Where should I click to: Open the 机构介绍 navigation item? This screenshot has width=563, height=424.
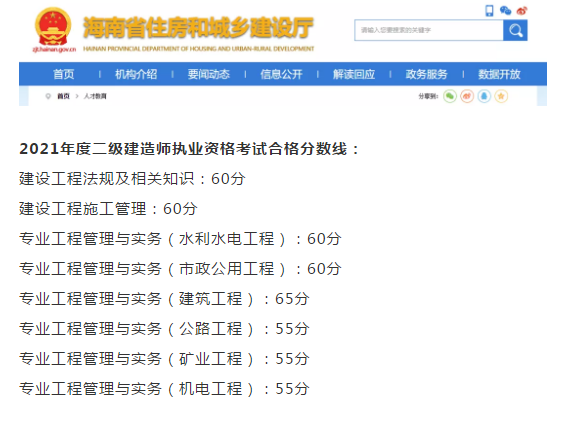[136, 74]
